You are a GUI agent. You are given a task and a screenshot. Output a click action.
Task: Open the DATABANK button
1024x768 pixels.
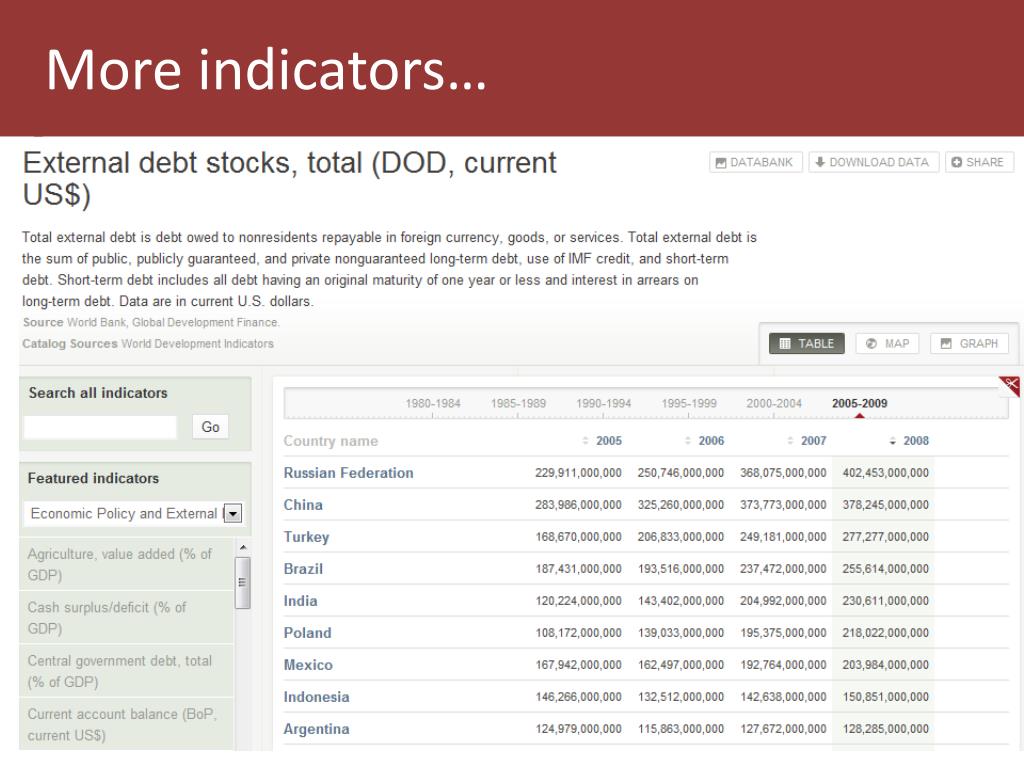pos(756,162)
